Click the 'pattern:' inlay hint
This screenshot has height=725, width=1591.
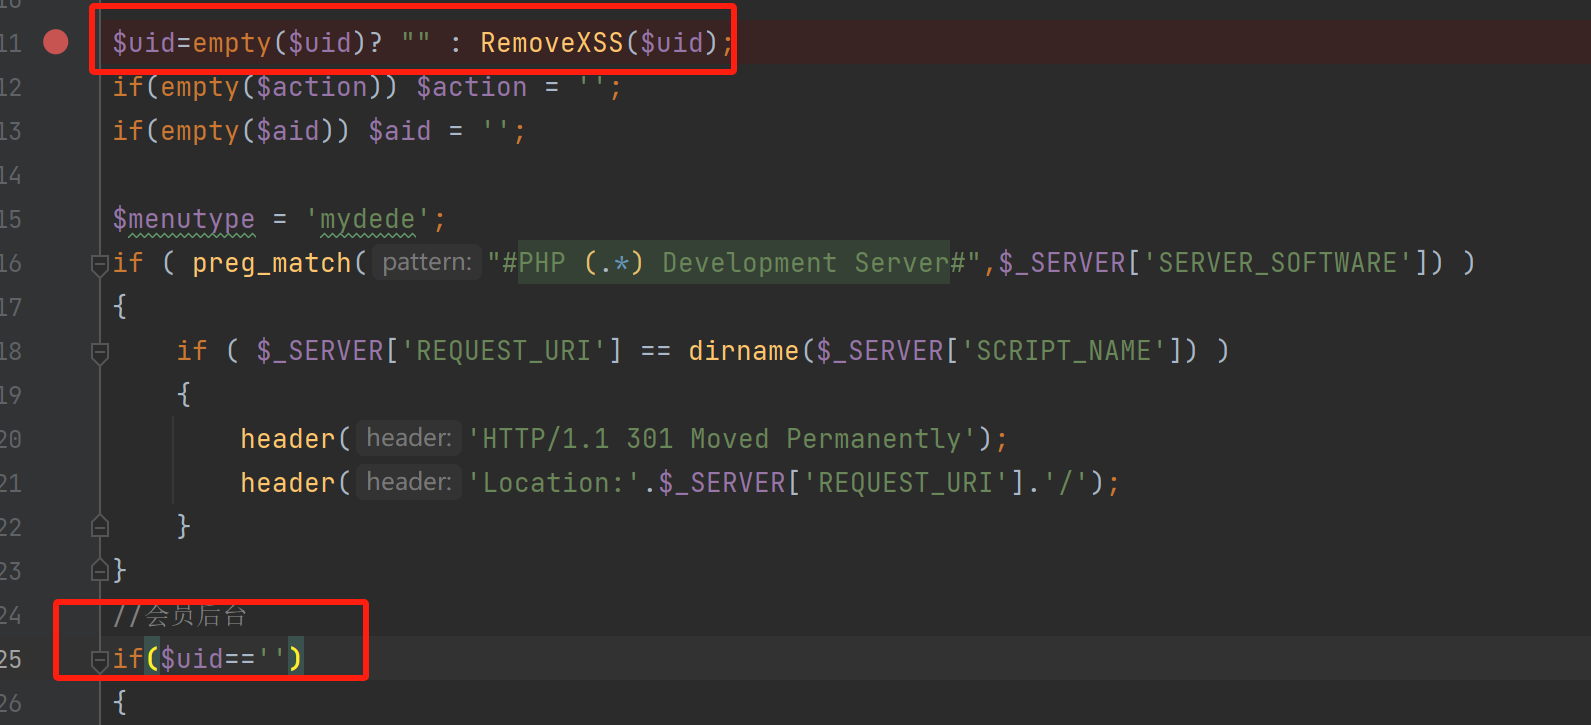[x=427, y=263]
